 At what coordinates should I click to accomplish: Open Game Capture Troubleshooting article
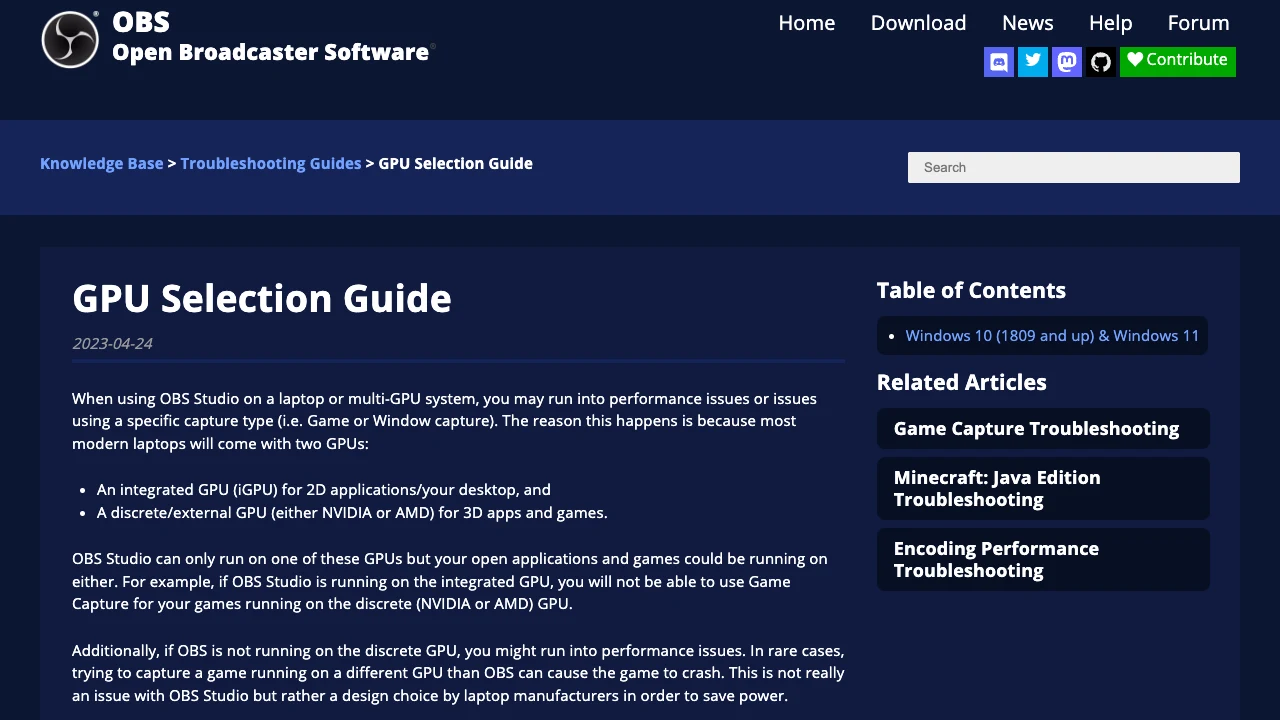pos(1043,429)
